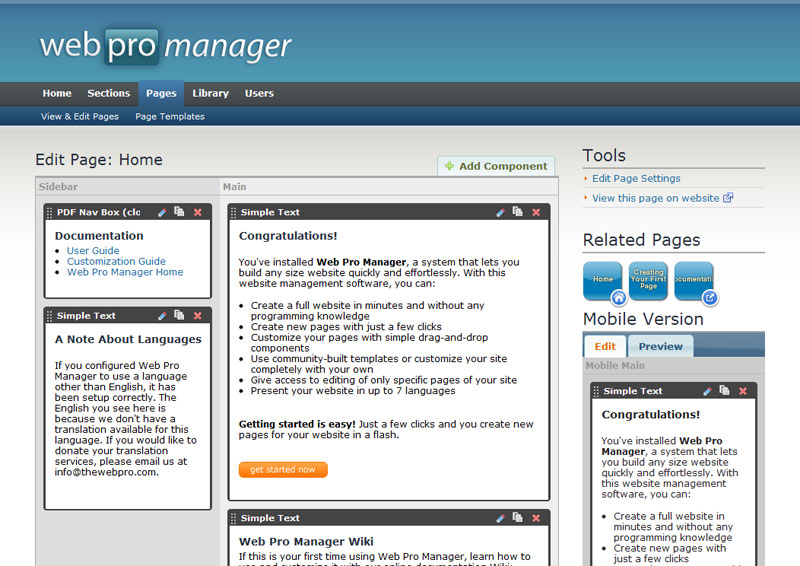Open the Customization Guide link
This screenshot has height=566, width=800.
pos(116,261)
